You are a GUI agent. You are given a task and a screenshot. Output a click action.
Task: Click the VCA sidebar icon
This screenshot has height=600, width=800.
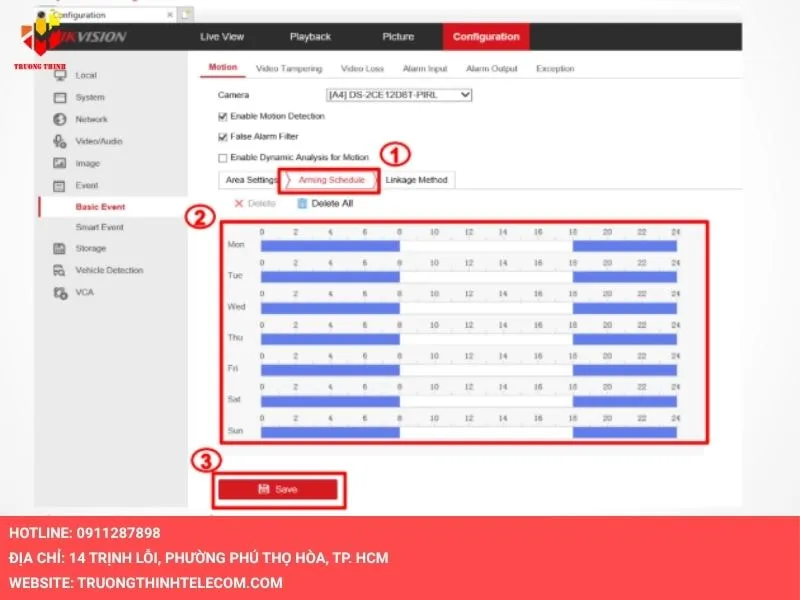click(x=59, y=292)
